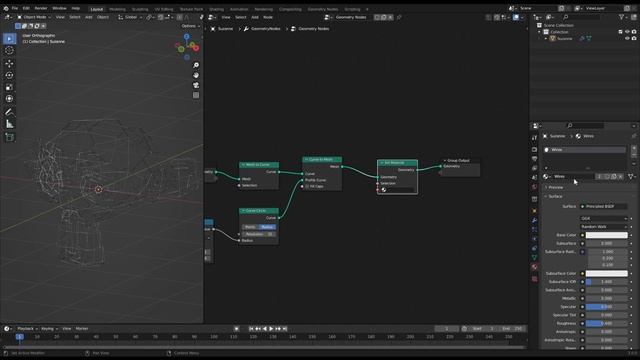640x360 pixels.
Task: Collapse the Set Material node header arrow
Action: click(382, 163)
